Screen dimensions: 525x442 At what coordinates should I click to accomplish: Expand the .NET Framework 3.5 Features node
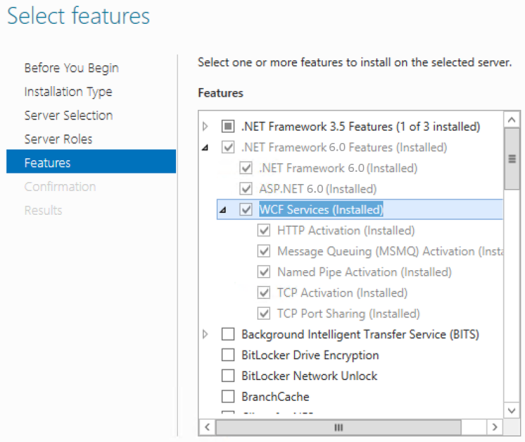click(205, 127)
